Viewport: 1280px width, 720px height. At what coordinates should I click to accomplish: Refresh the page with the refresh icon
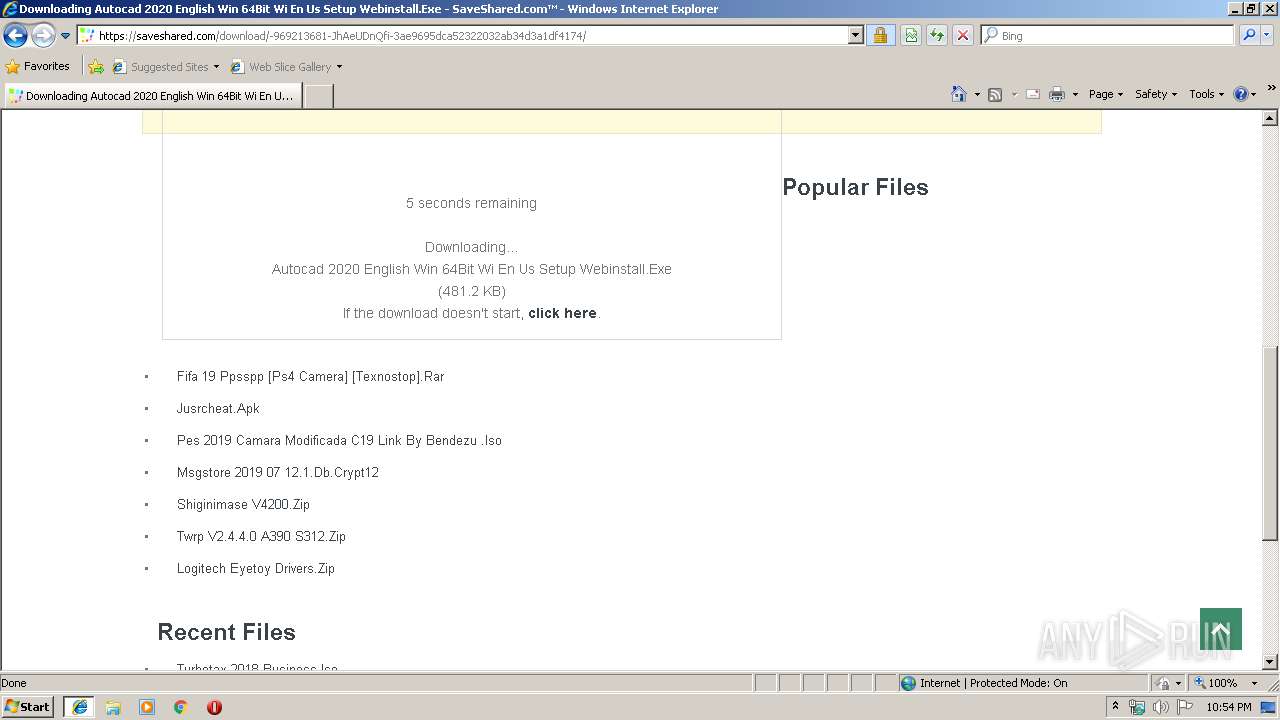tap(937, 36)
